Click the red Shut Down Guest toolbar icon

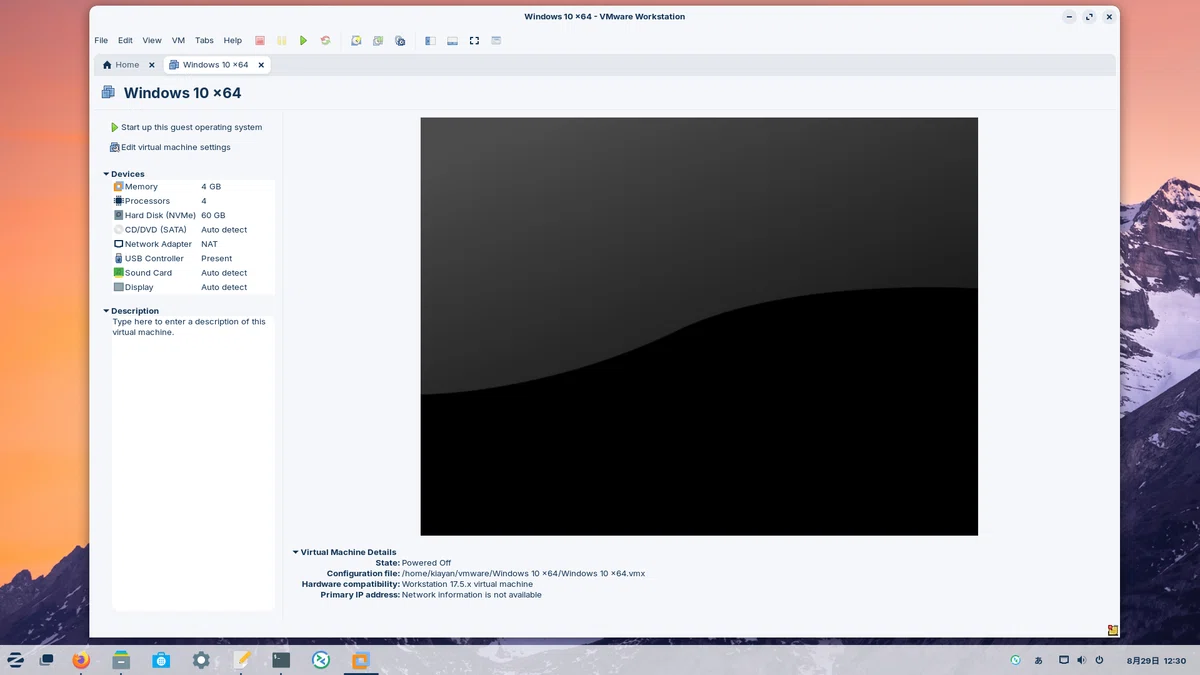tap(260, 41)
